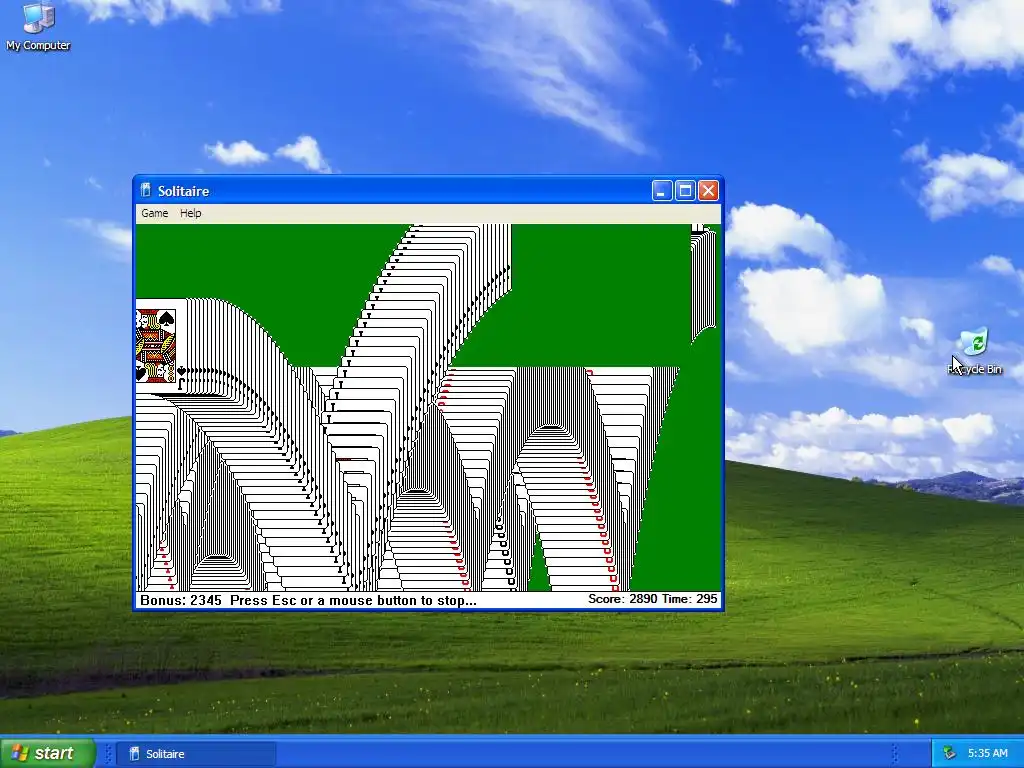The width and height of the screenshot is (1024, 768).
Task: Maximize the Solitaire window
Action: 685,191
